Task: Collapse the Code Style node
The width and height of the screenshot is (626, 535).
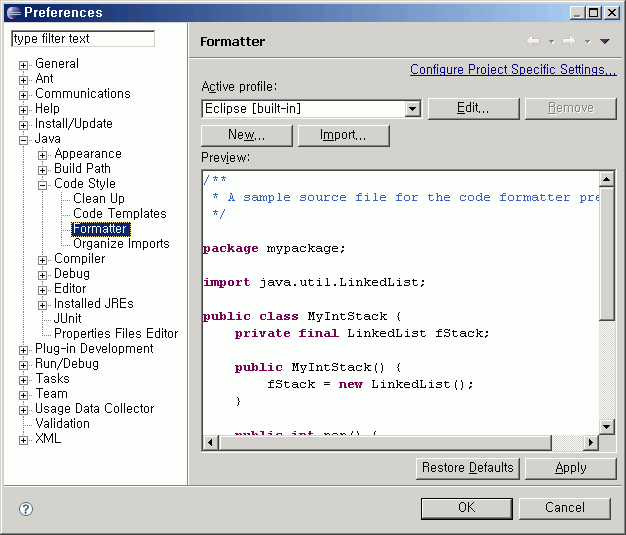Action: coord(43,185)
